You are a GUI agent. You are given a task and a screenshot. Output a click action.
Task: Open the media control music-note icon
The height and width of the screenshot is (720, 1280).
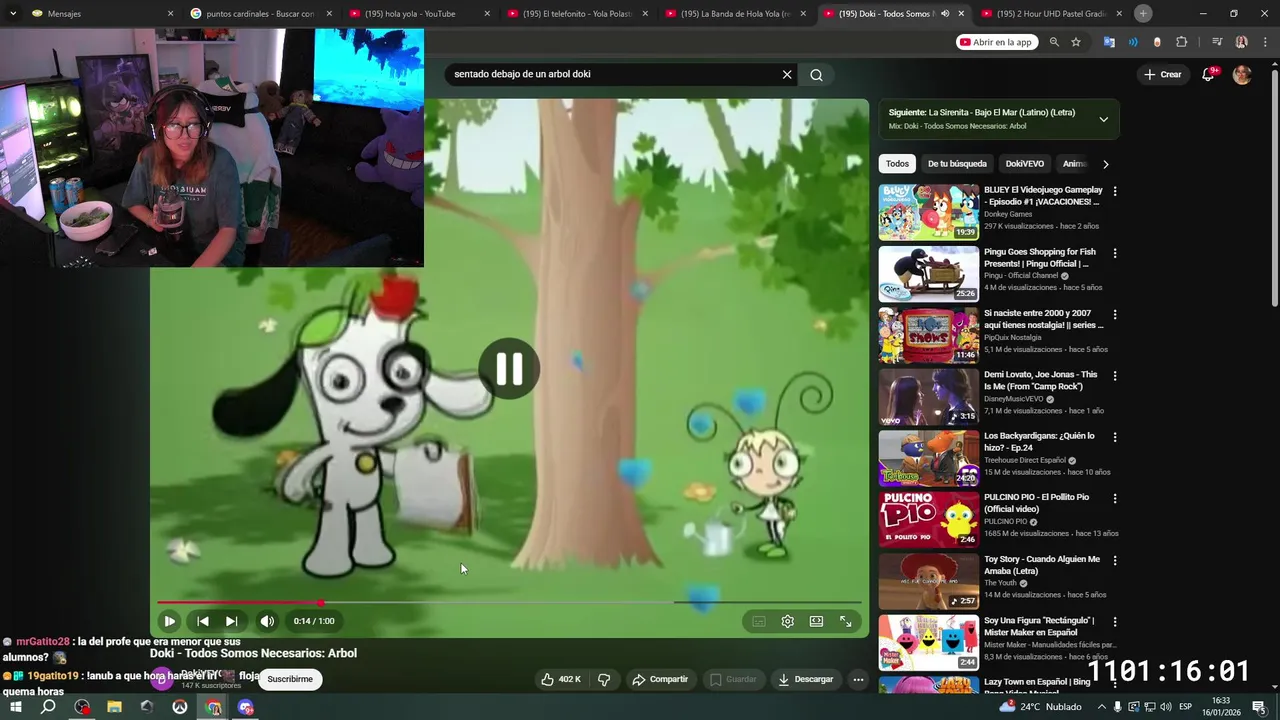(x=1217, y=42)
